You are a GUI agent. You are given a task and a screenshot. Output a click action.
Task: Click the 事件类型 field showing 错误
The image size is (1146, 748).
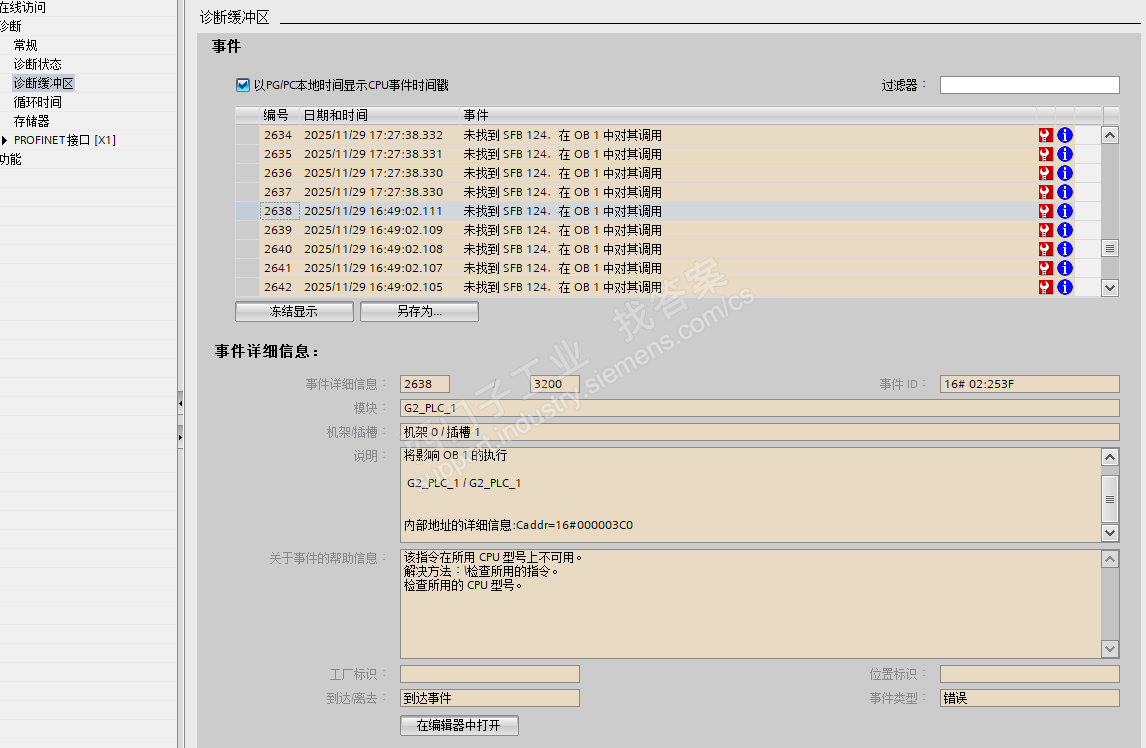click(x=1029, y=698)
